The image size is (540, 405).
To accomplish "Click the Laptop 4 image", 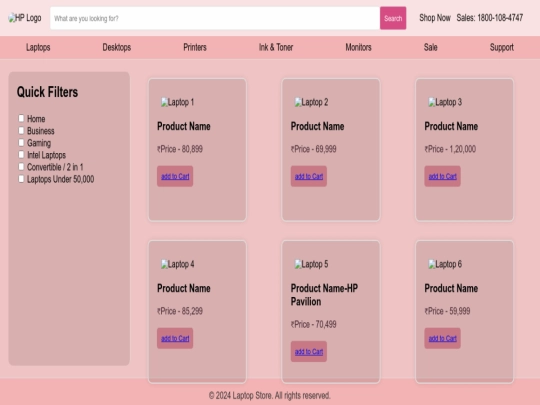I will pyautogui.click(x=177, y=264).
